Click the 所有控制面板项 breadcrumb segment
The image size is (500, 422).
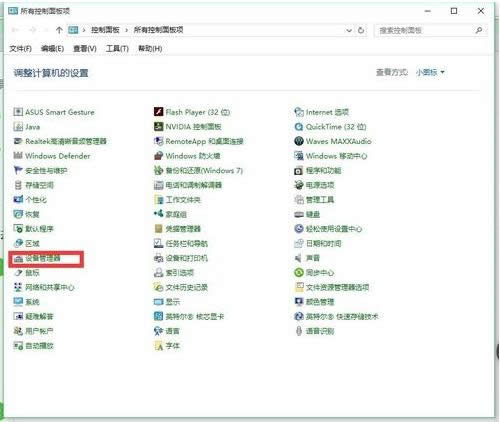tap(159, 30)
